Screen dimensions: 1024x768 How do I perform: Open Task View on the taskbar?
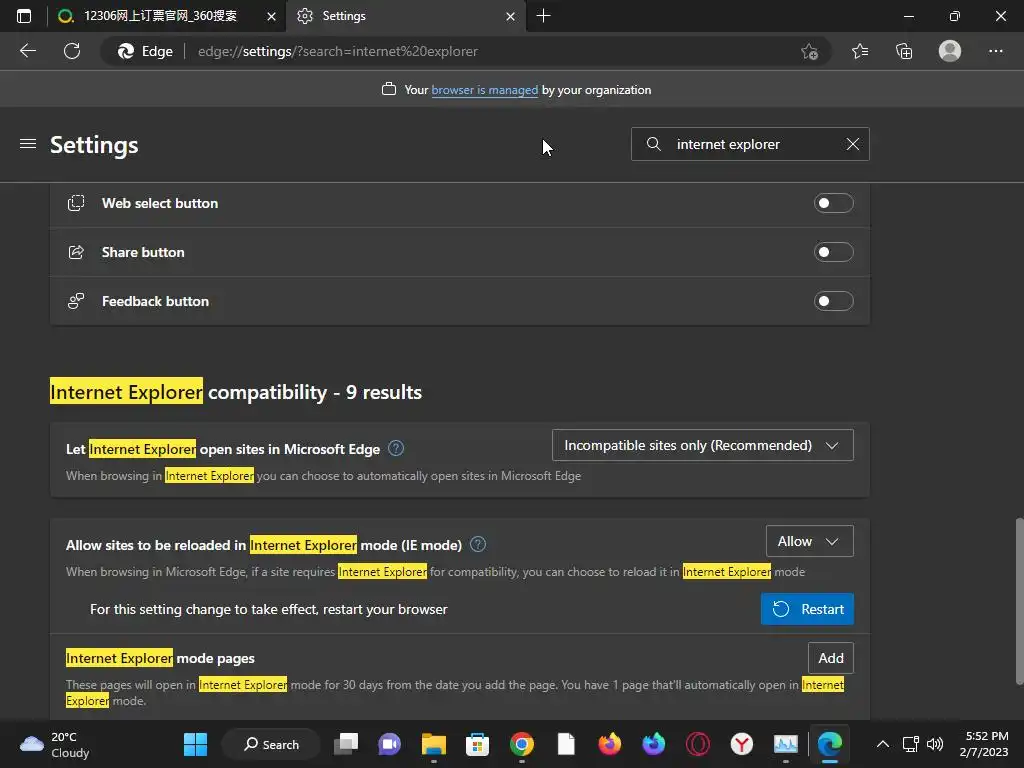pyautogui.click(x=346, y=744)
